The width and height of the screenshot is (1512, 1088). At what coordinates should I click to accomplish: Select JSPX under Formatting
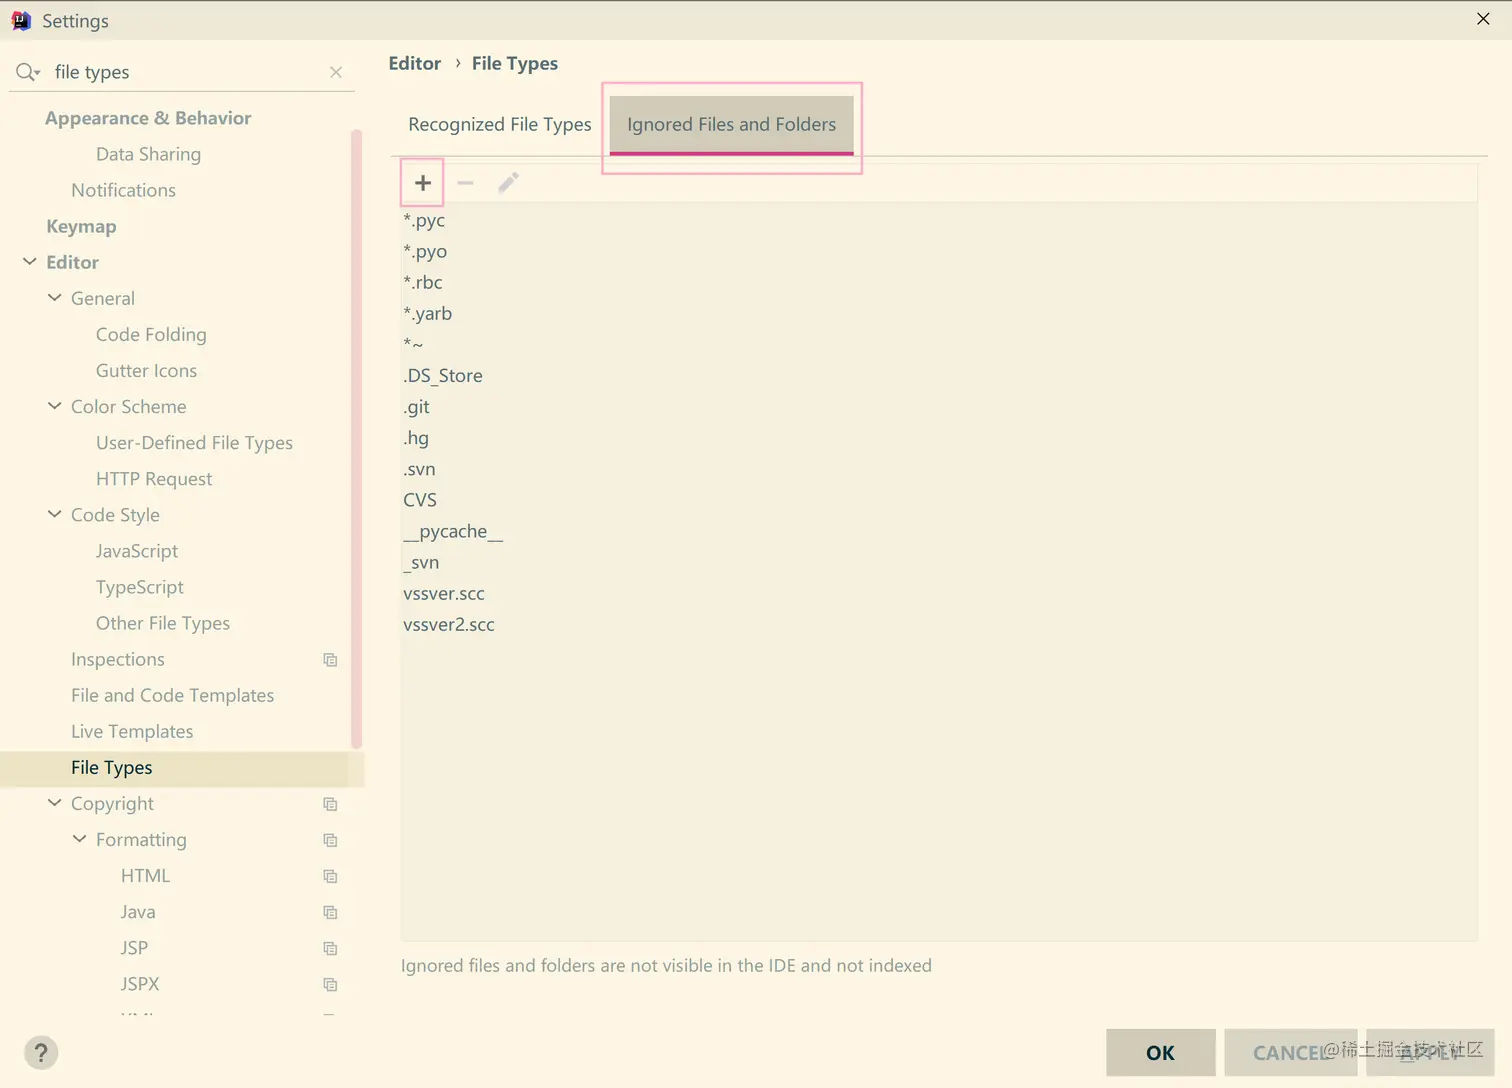[x=140, y=984]
